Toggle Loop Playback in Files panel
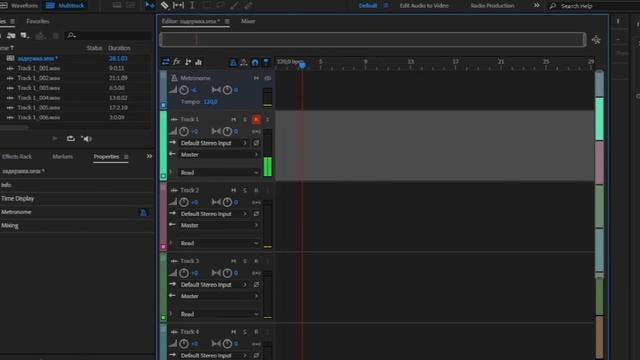 pyautogui.click(x=71, y=139)
